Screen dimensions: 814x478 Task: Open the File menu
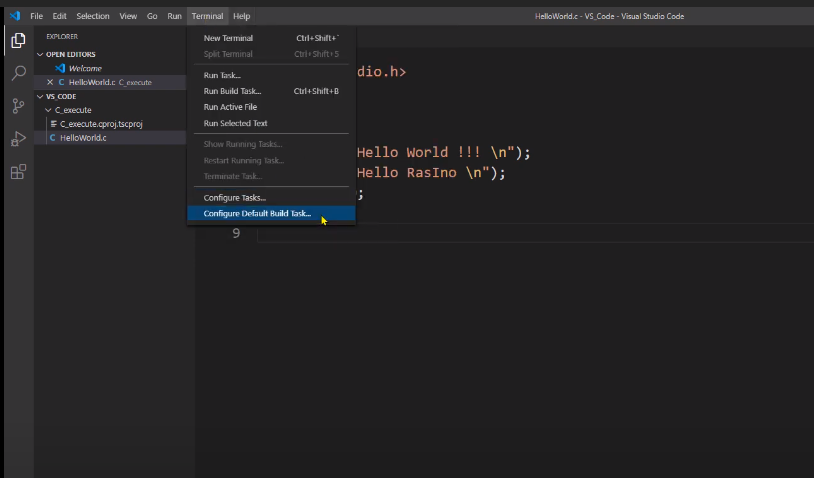36,16
